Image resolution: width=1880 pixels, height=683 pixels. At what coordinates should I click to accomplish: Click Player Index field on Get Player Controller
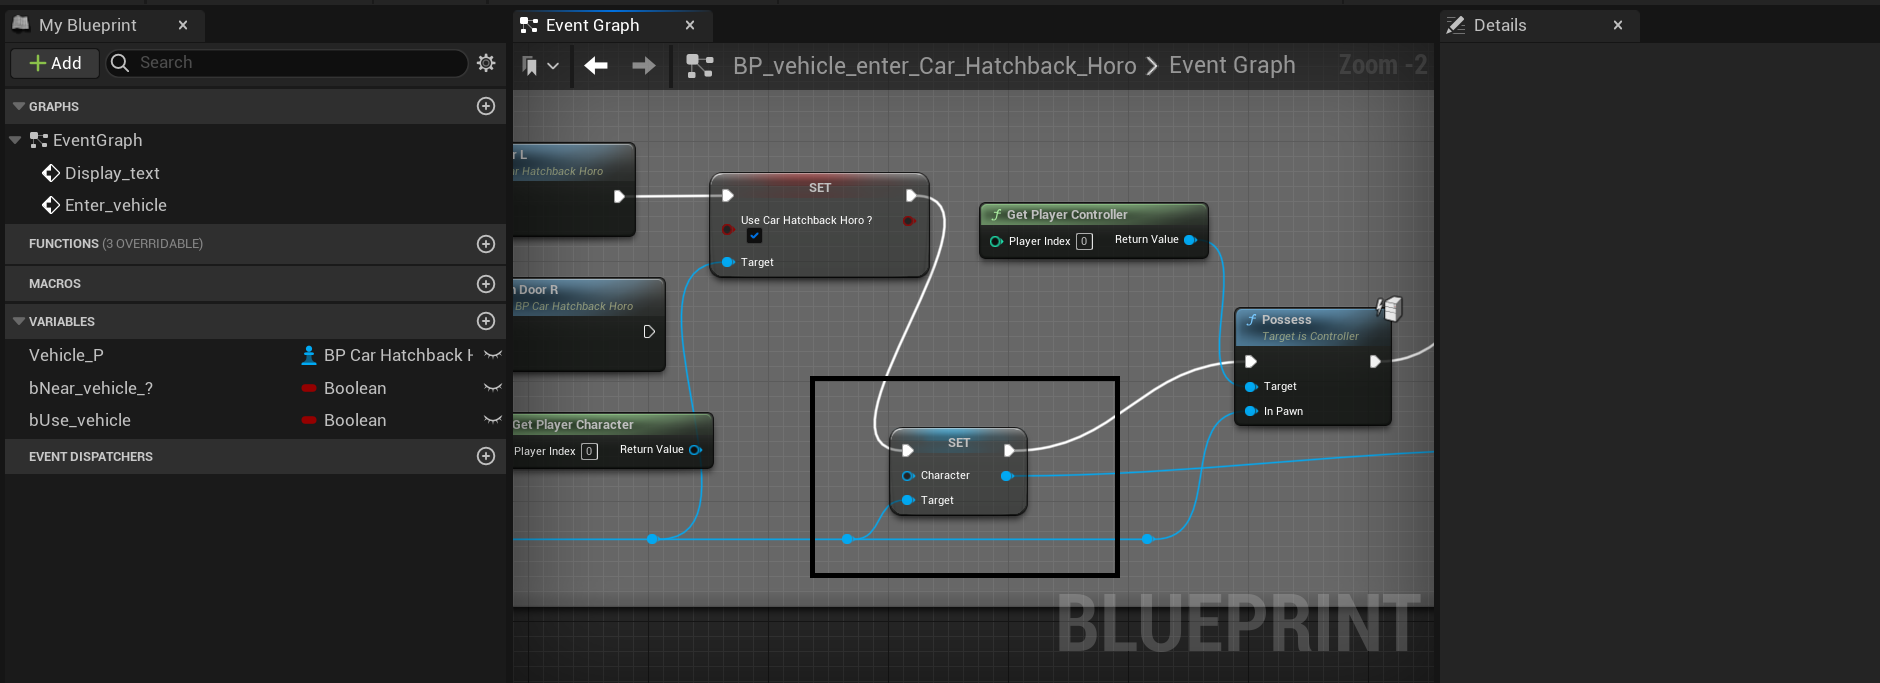[1084, 241]
